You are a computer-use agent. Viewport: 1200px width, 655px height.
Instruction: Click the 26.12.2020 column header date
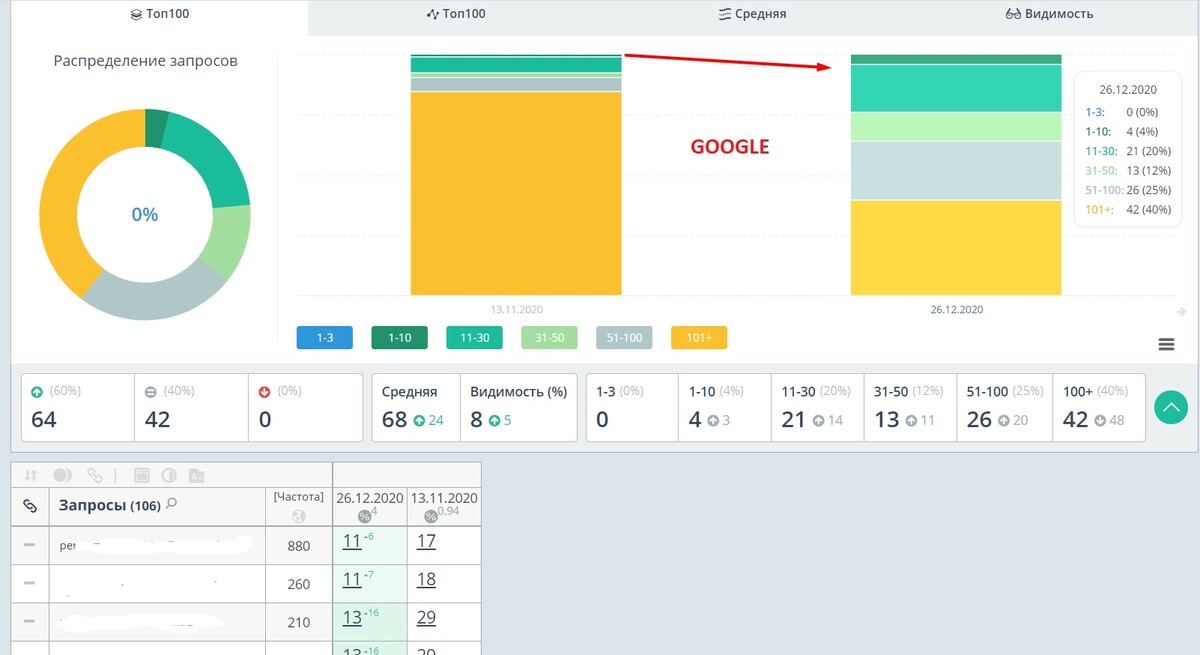[370, 498]
